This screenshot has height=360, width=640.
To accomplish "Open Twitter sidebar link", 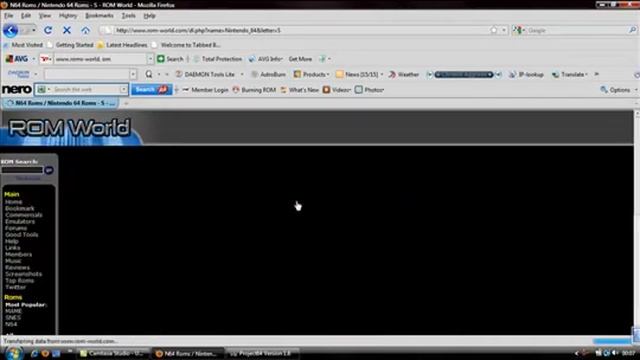I will [x=16, y=287].
